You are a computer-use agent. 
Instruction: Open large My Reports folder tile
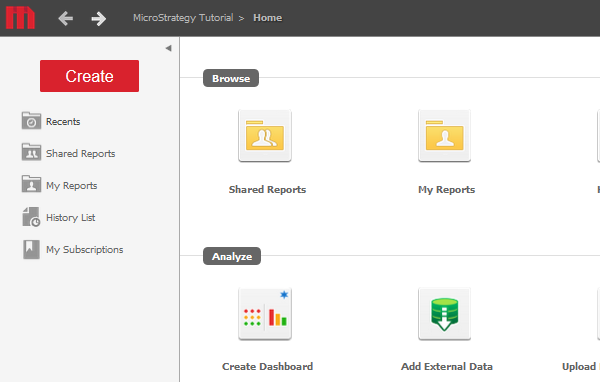445,136
